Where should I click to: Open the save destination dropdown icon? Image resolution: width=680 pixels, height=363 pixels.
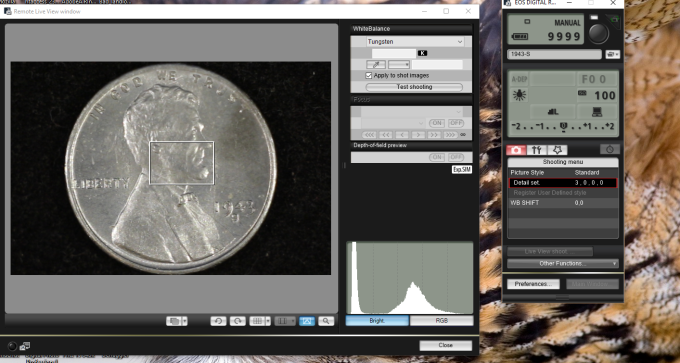tap(613, 55)
